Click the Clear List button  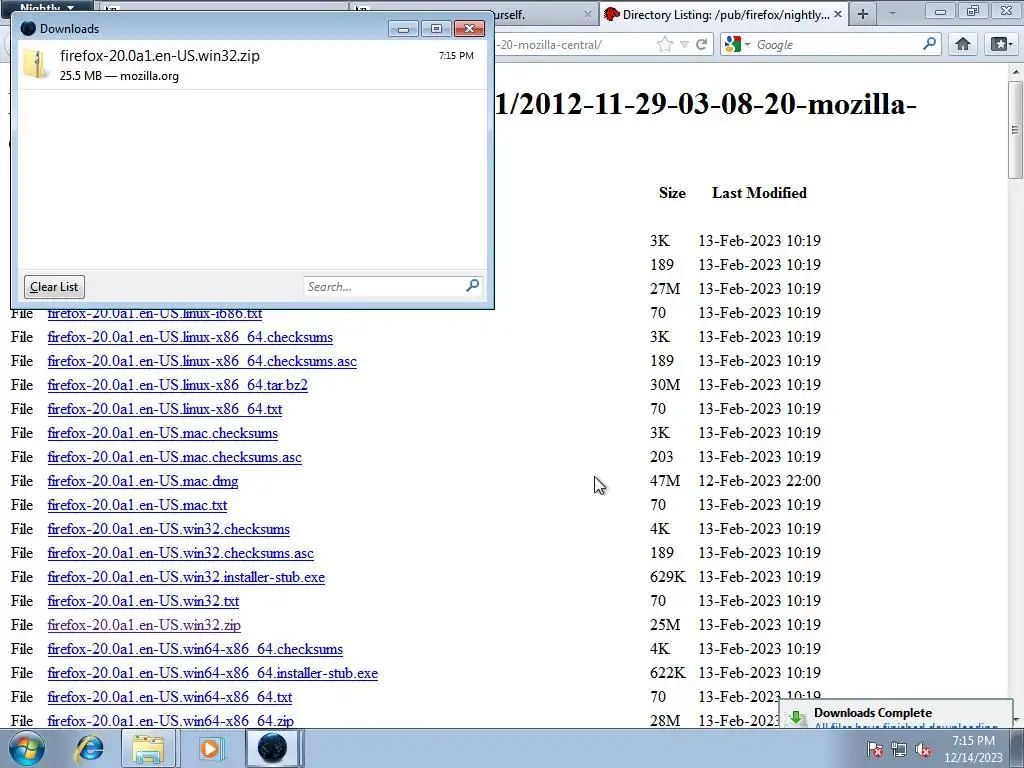click(x=54, y=287)
